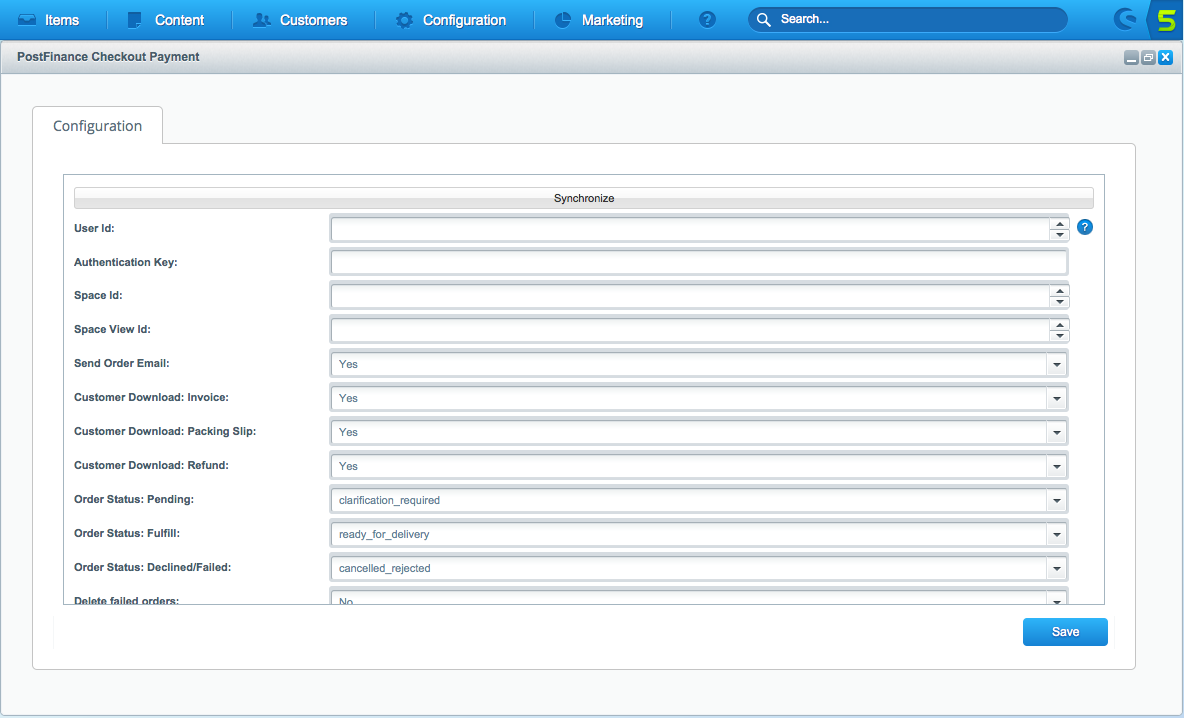Click the Space View Id input field
This screenshot has width=1184, height=718.
coord(690,330)
